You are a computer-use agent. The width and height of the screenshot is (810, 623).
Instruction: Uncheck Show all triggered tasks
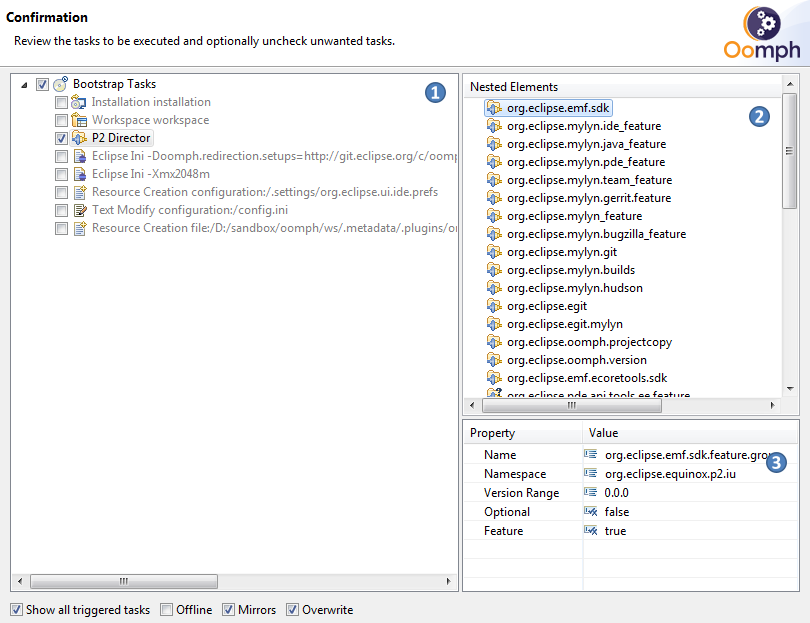(17, 610)
